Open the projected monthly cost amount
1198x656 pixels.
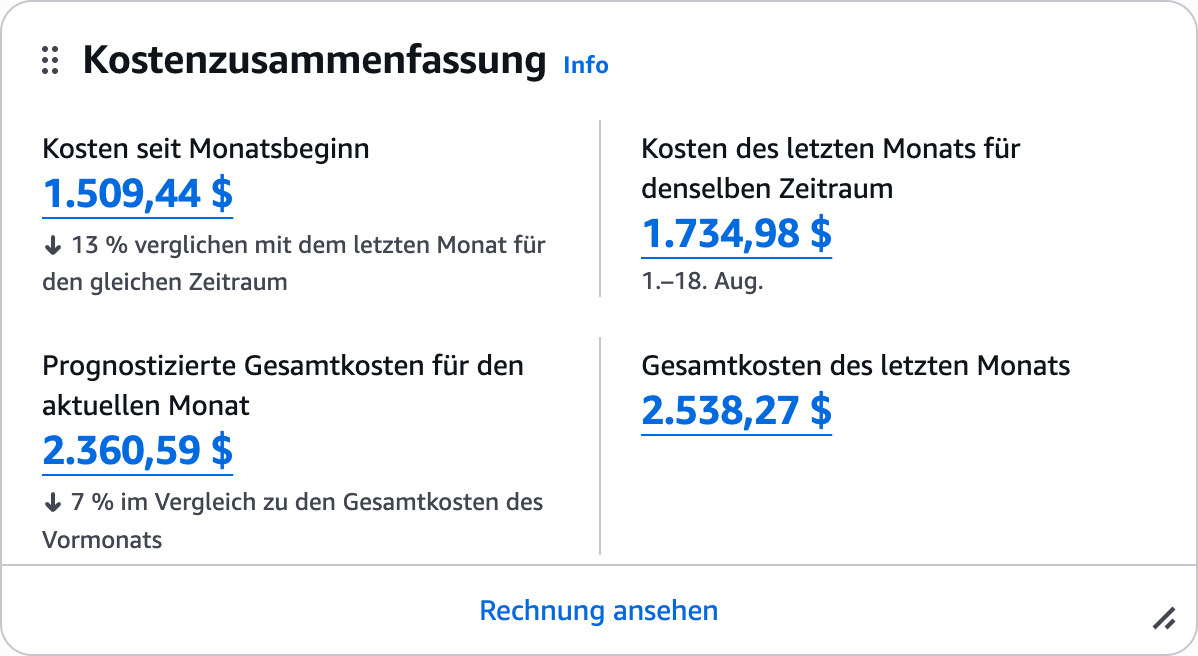138,450
